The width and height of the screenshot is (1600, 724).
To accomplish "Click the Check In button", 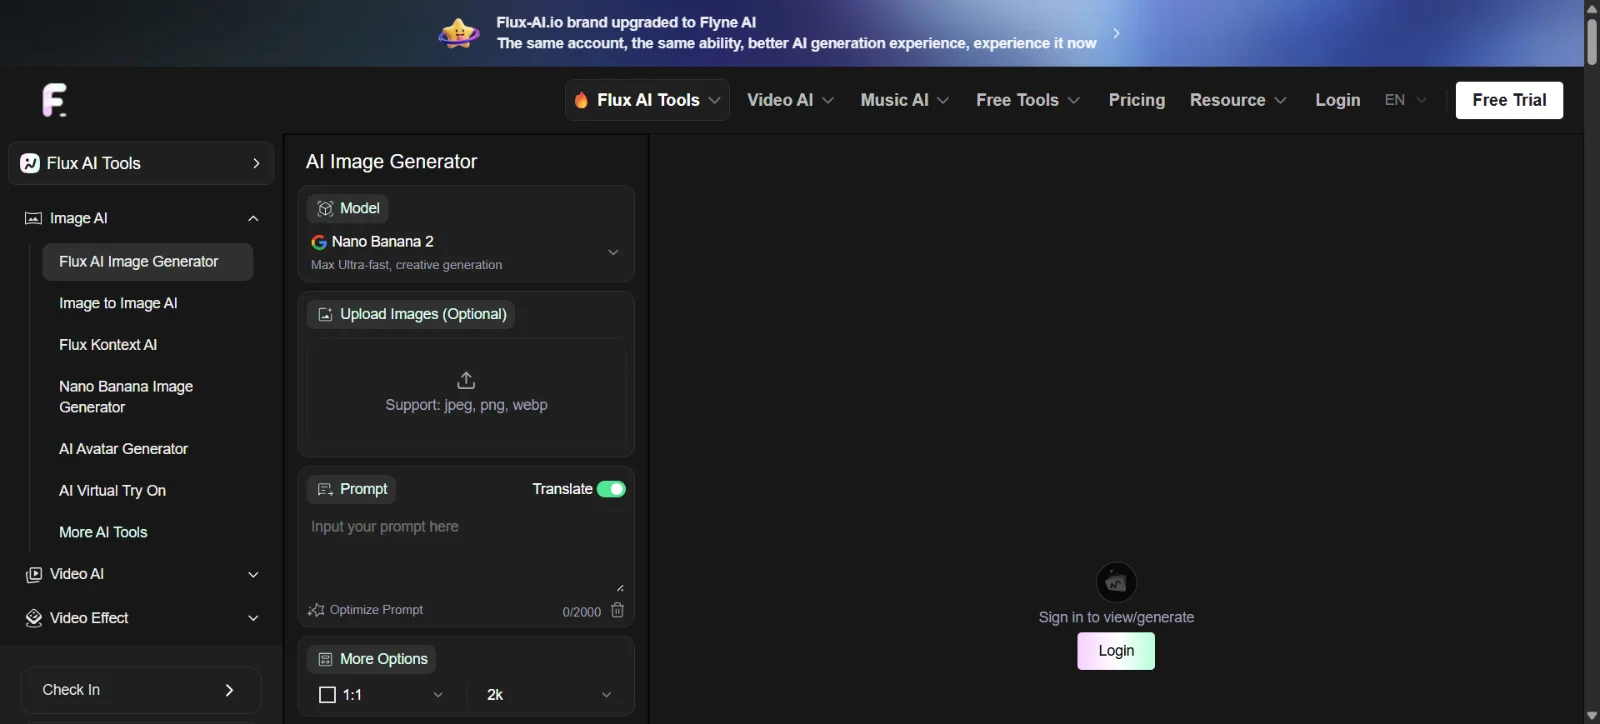I will point(141,690).
